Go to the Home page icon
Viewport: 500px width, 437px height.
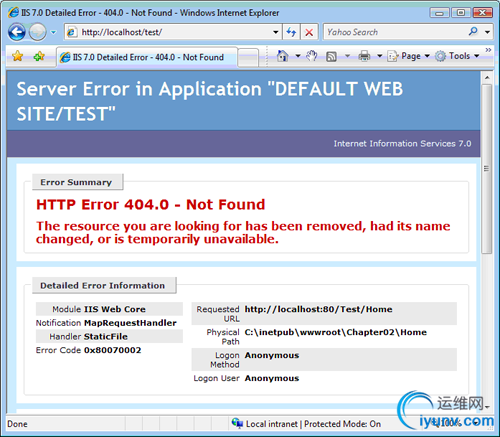(283, 56)
